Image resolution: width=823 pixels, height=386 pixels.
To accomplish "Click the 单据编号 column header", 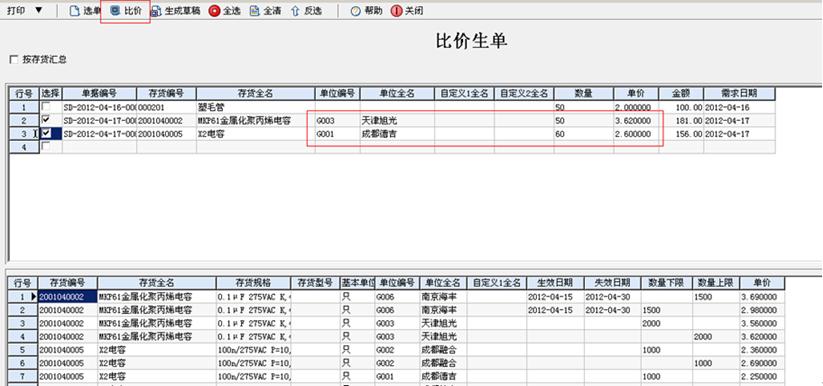I will tap(99, 93).
